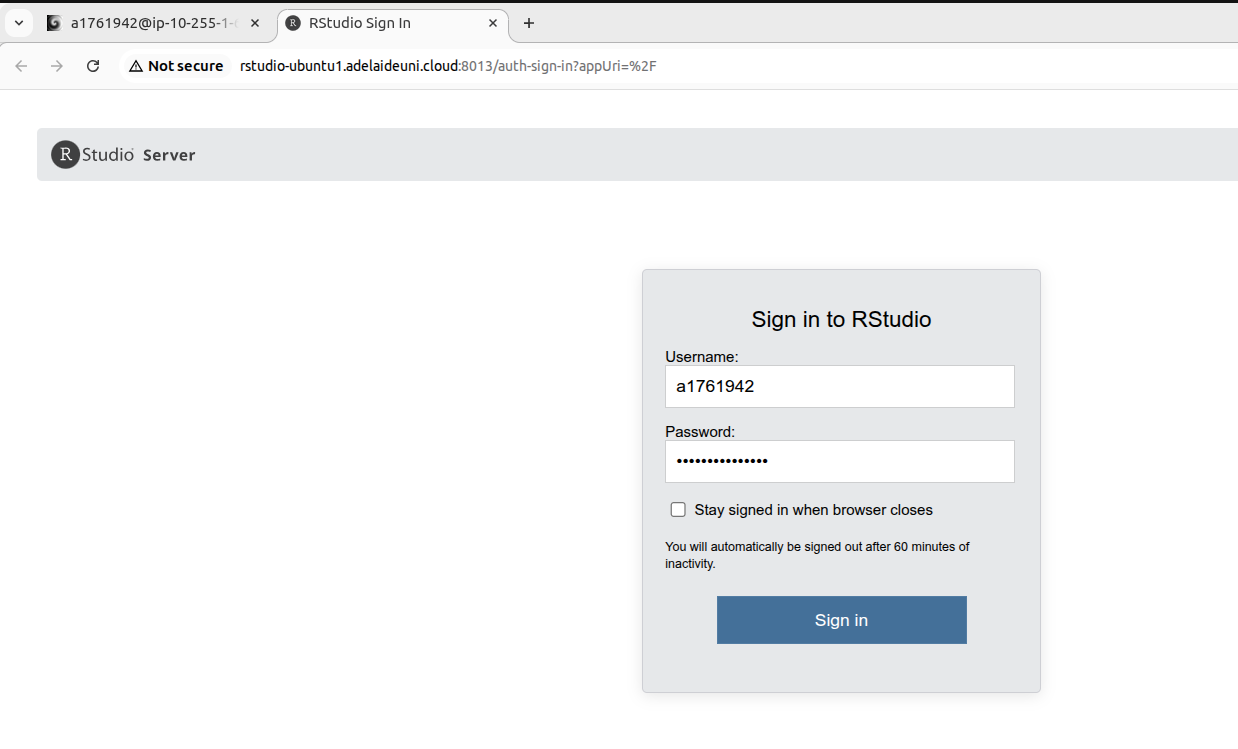Screen dimensions: 1238x749
Task: Reload the current page
Action: click(93, 66)
